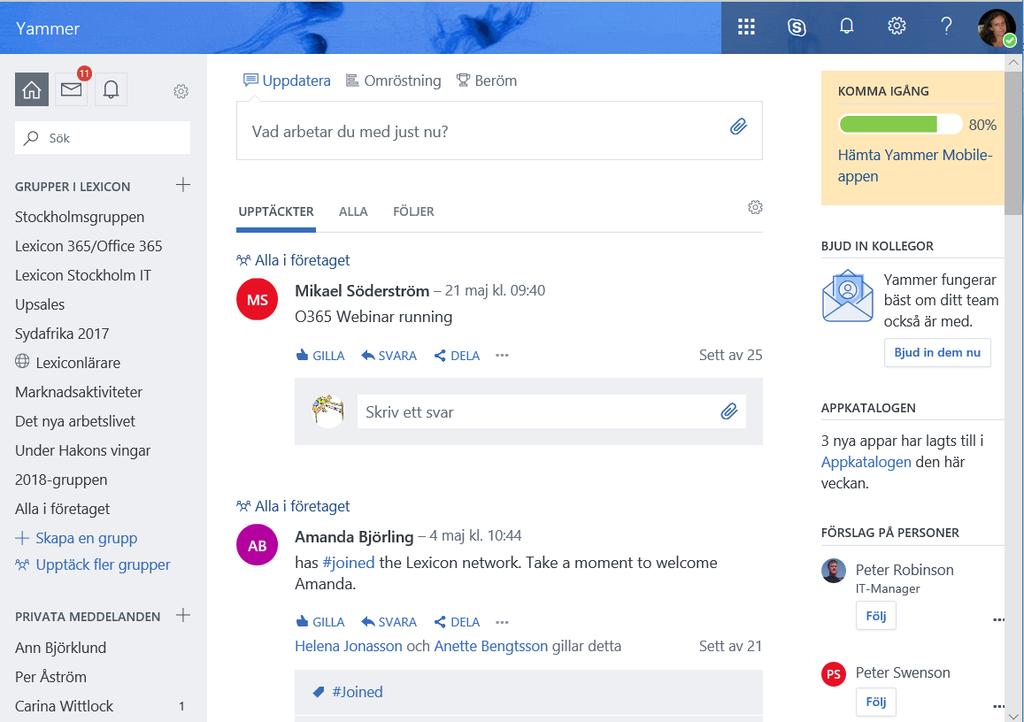Open private conversation with Carina Wittlock
Image resolution: width=1024 pixels, height=722 pixels.
(x=64, y=706)
